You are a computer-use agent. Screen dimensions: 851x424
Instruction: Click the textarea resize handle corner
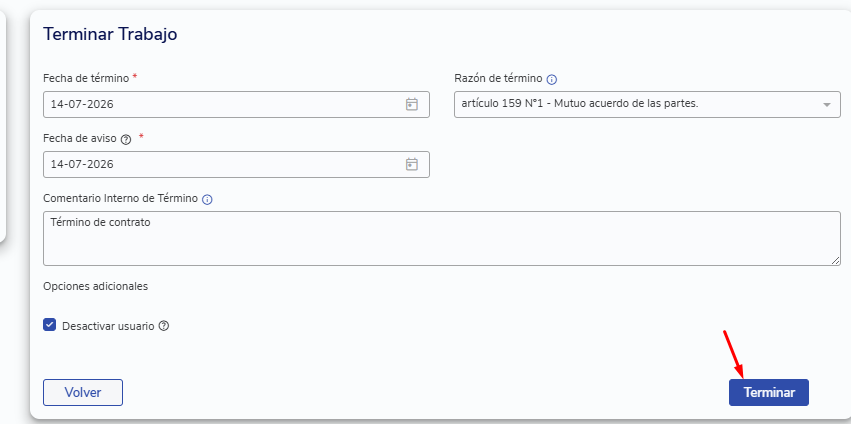835,261
